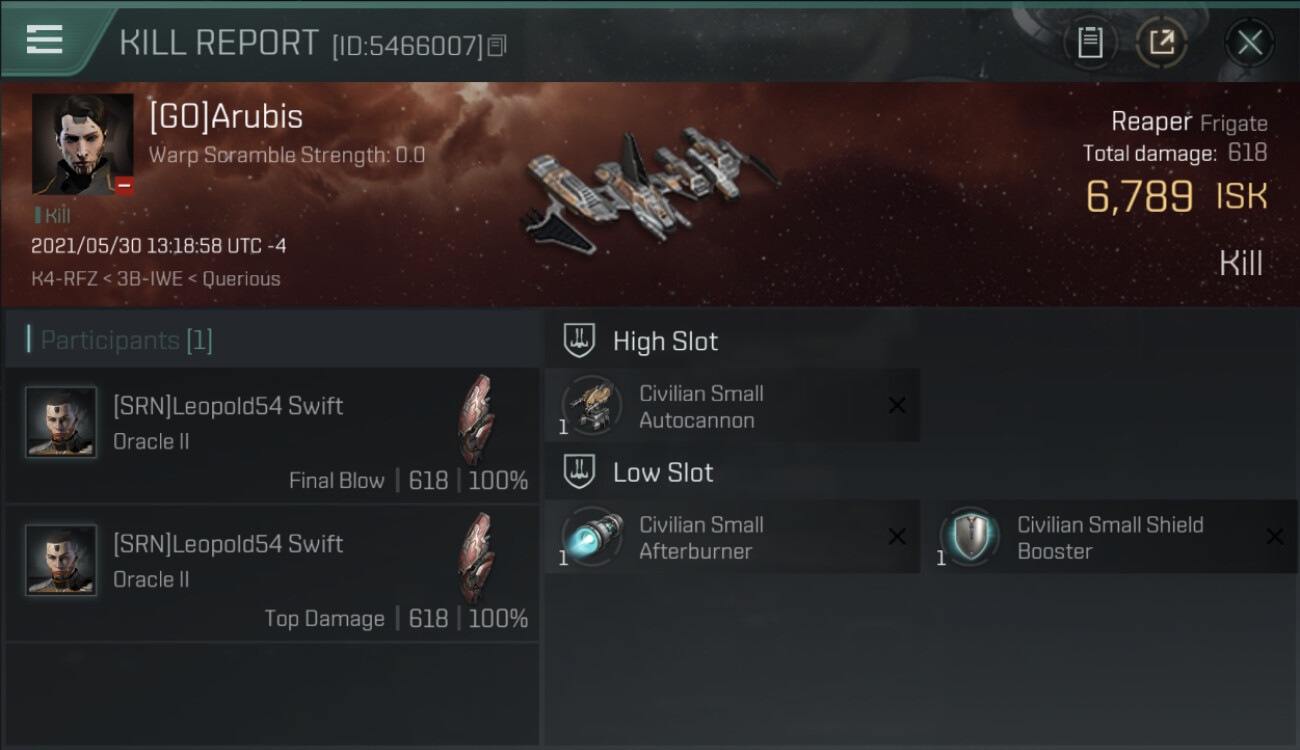Click the X beside Civilian Small Autocannon
Image resolution: width=1300 pixels, height=750 pixels.
pyautogui.click(x=897, y=406)
